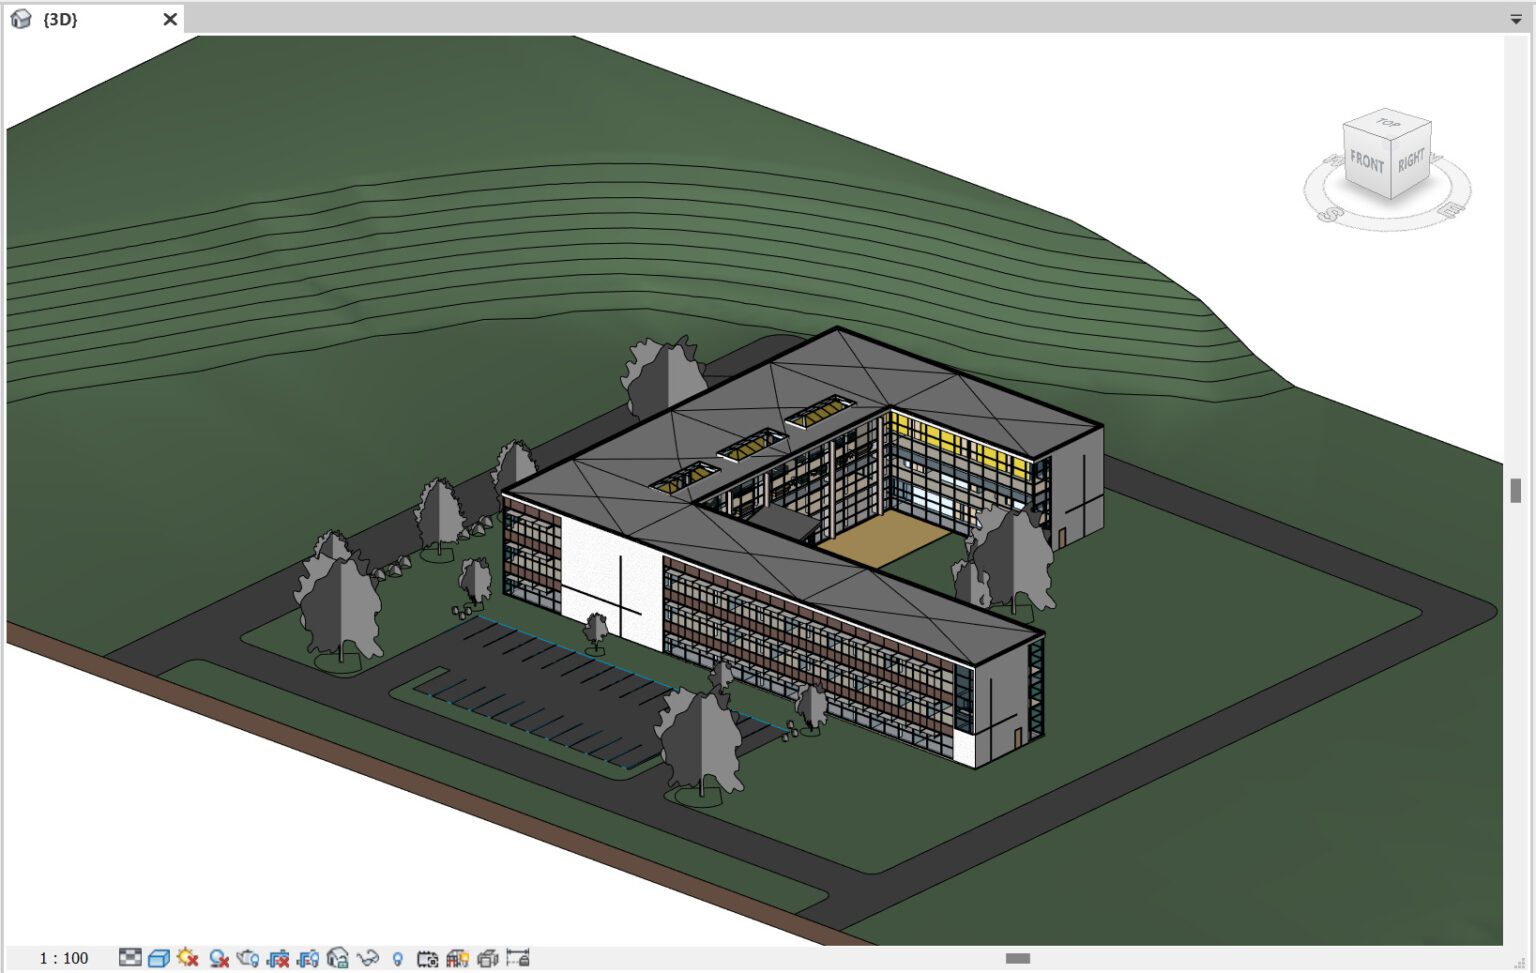Turn shadows on
The height and width of the screenshot is (973, 1536).
pos(218,957)
